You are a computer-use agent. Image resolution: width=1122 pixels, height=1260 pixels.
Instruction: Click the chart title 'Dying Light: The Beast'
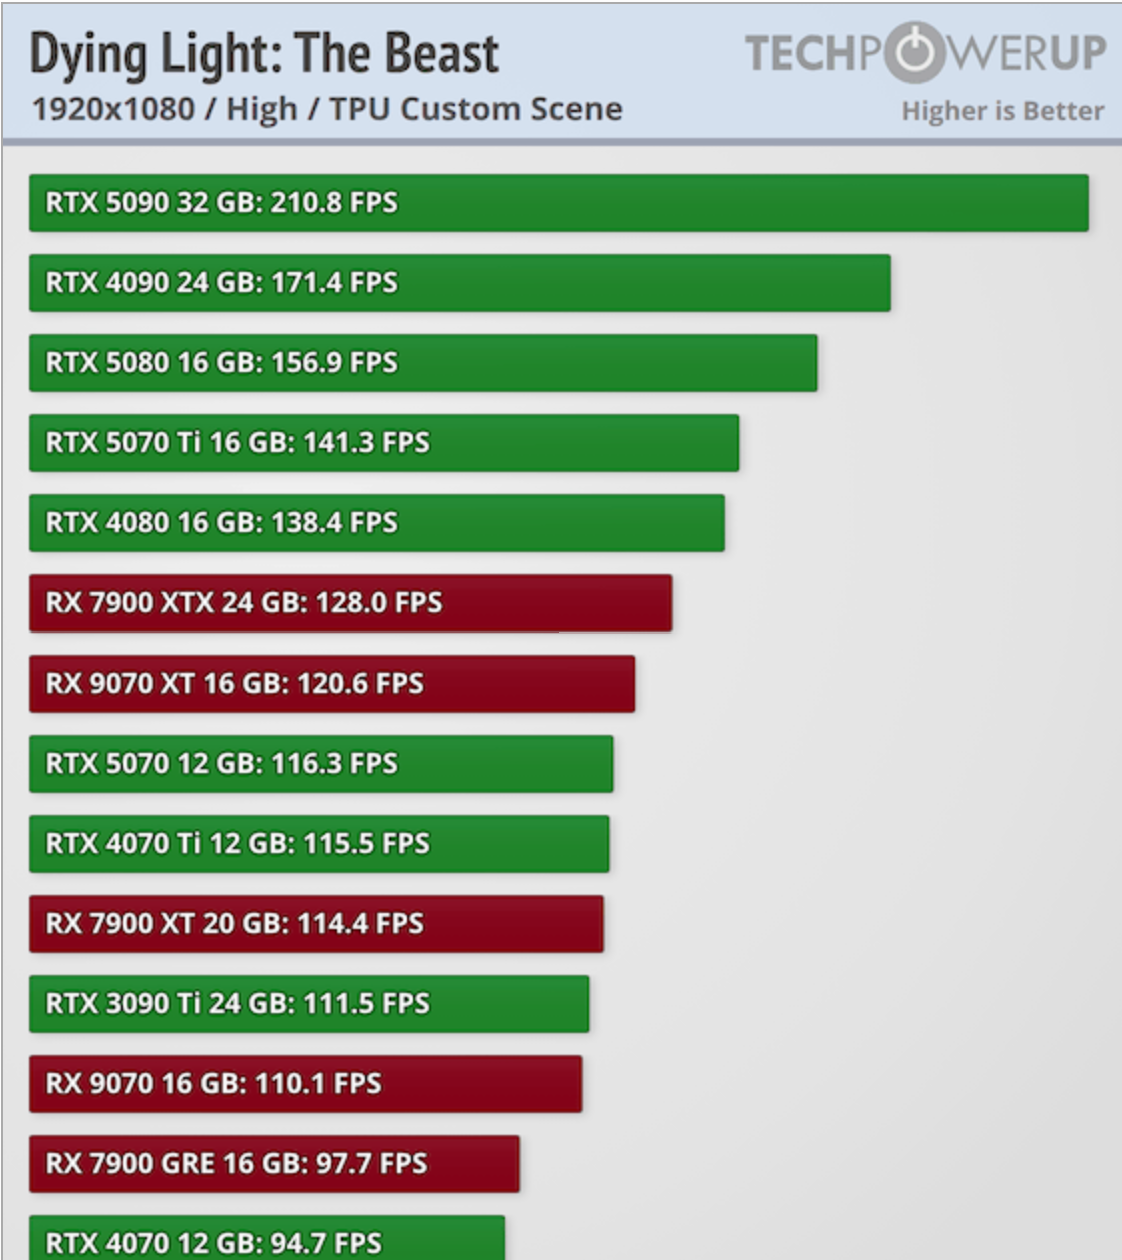(x=264, y=54)
